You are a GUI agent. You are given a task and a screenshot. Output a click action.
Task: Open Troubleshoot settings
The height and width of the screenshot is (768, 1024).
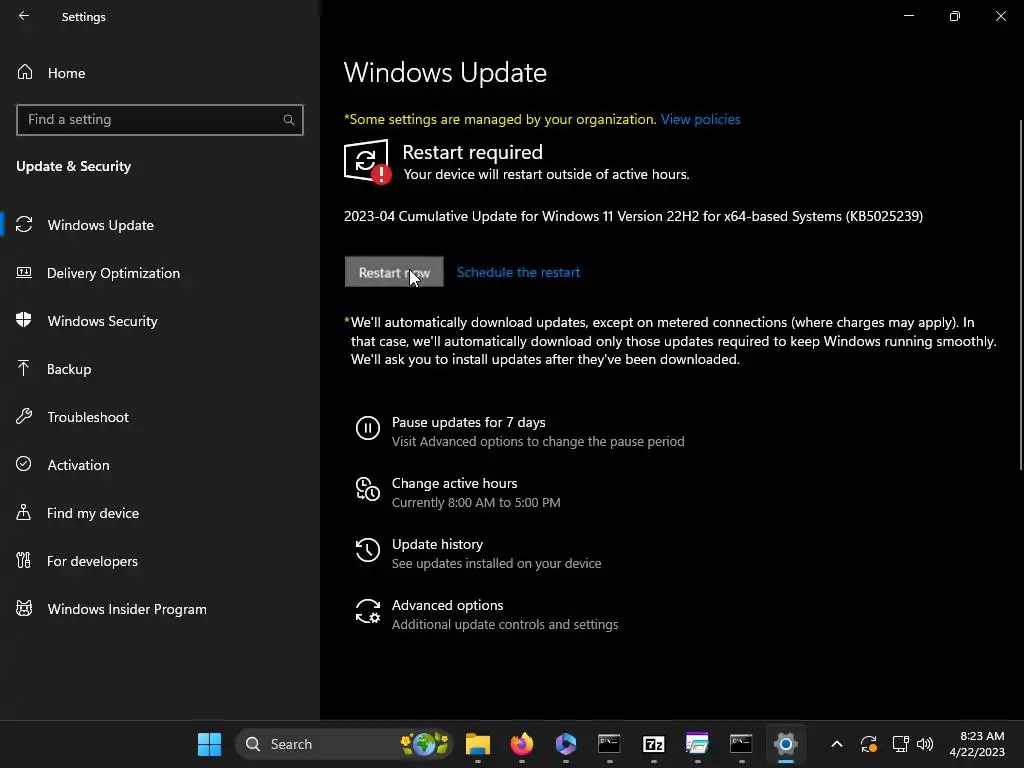coord(88,417)
